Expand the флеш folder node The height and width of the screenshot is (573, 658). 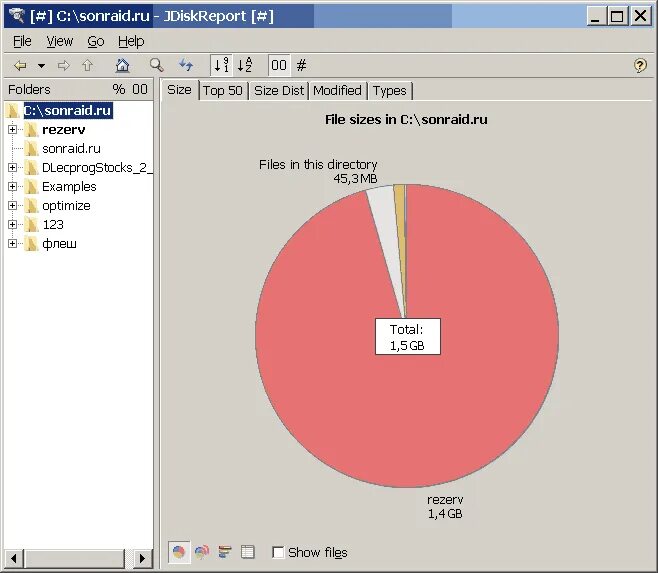click(x=12, y=243)
